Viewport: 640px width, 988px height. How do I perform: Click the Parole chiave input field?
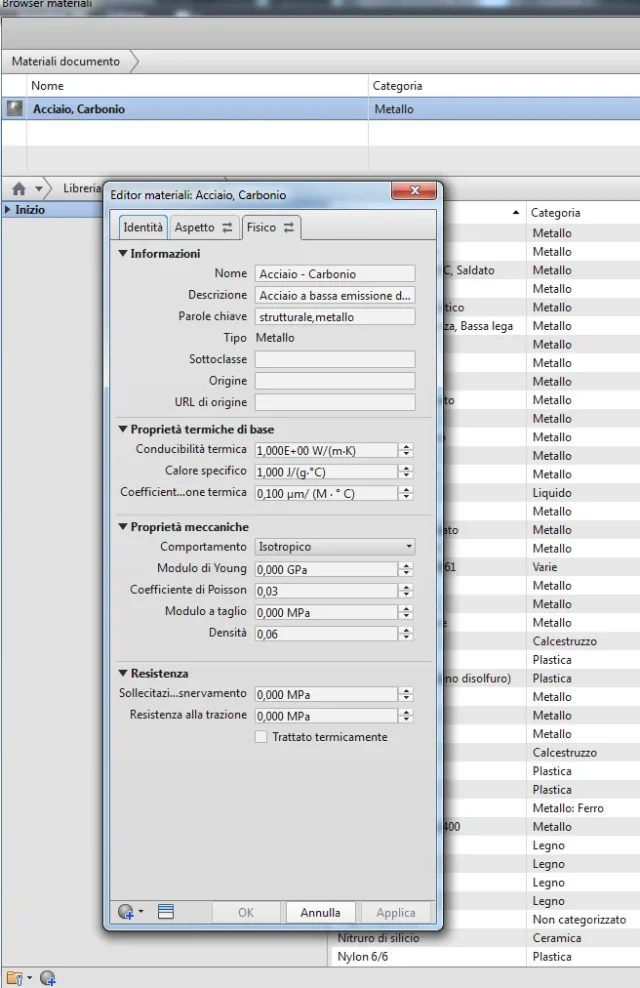(x=334, y=316)
